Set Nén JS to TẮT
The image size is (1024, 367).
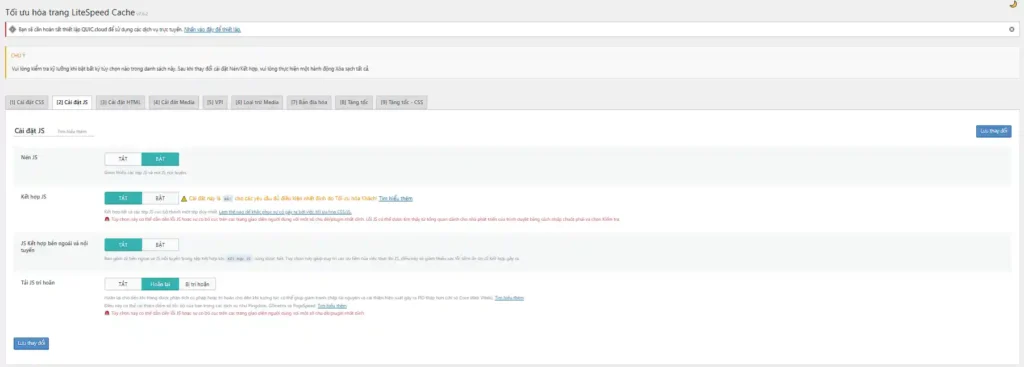click(123, 159)
